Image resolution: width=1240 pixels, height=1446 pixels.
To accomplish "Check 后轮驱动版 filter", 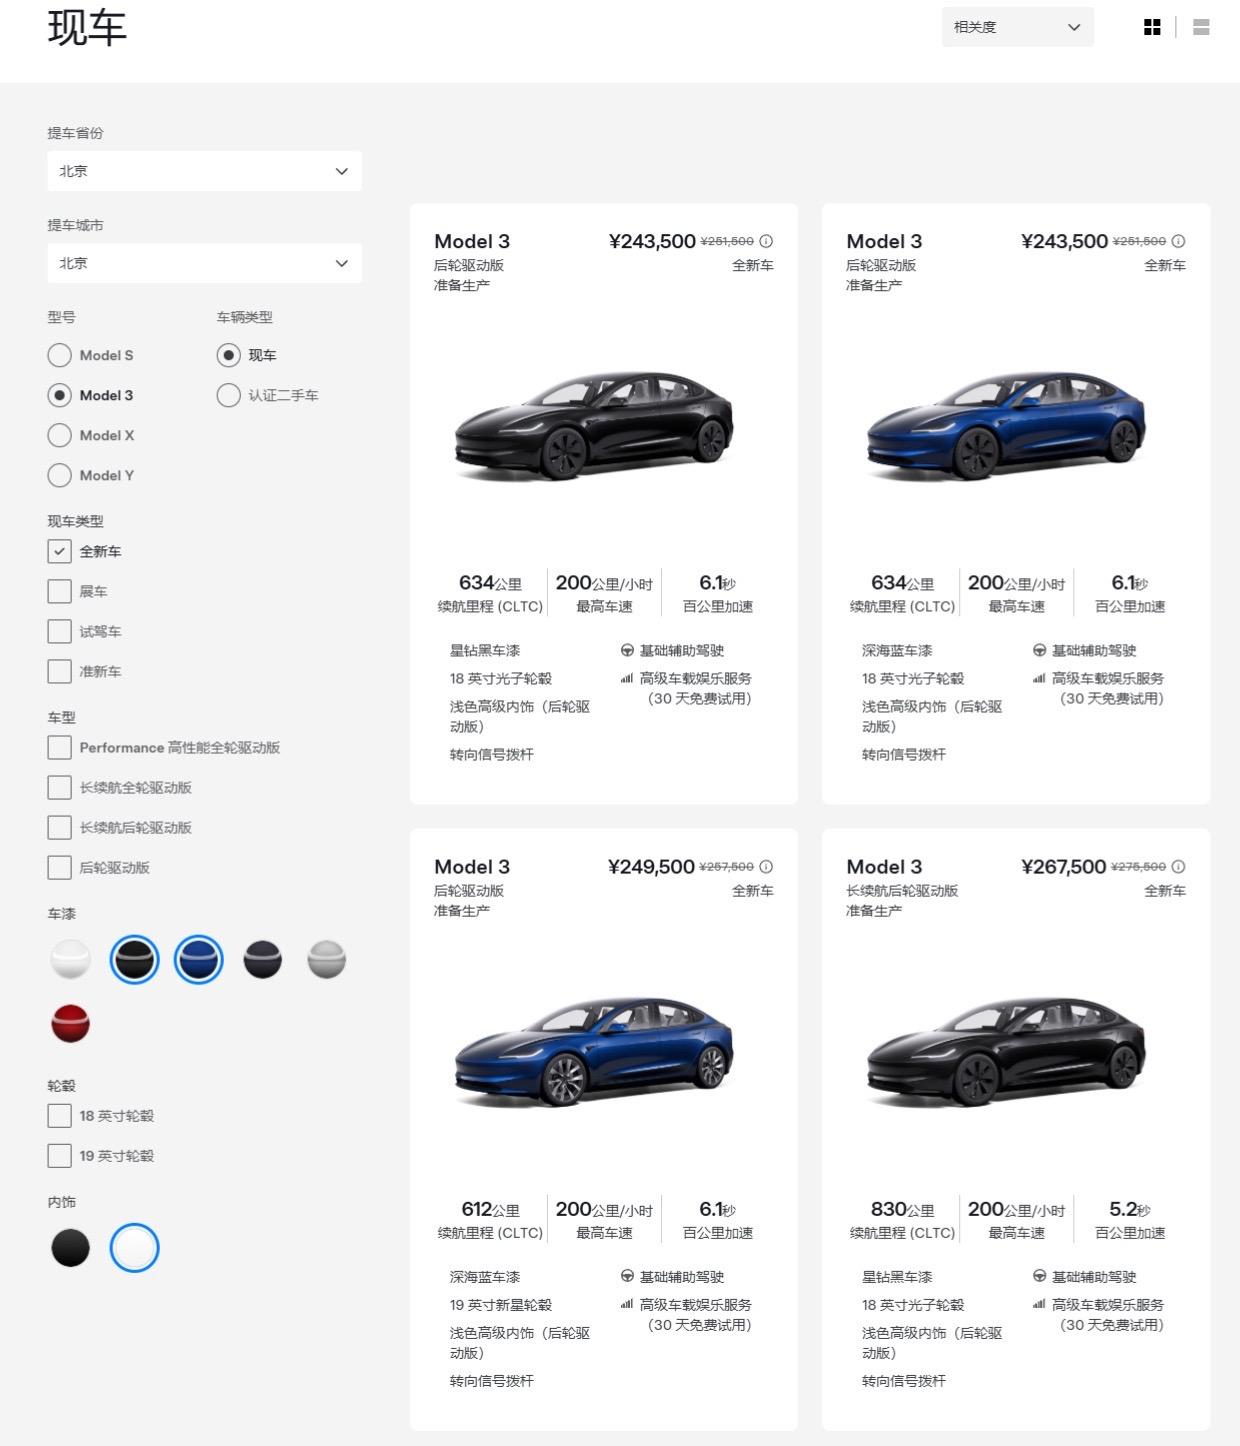I will pyautogui.click(x=59, y=867).
